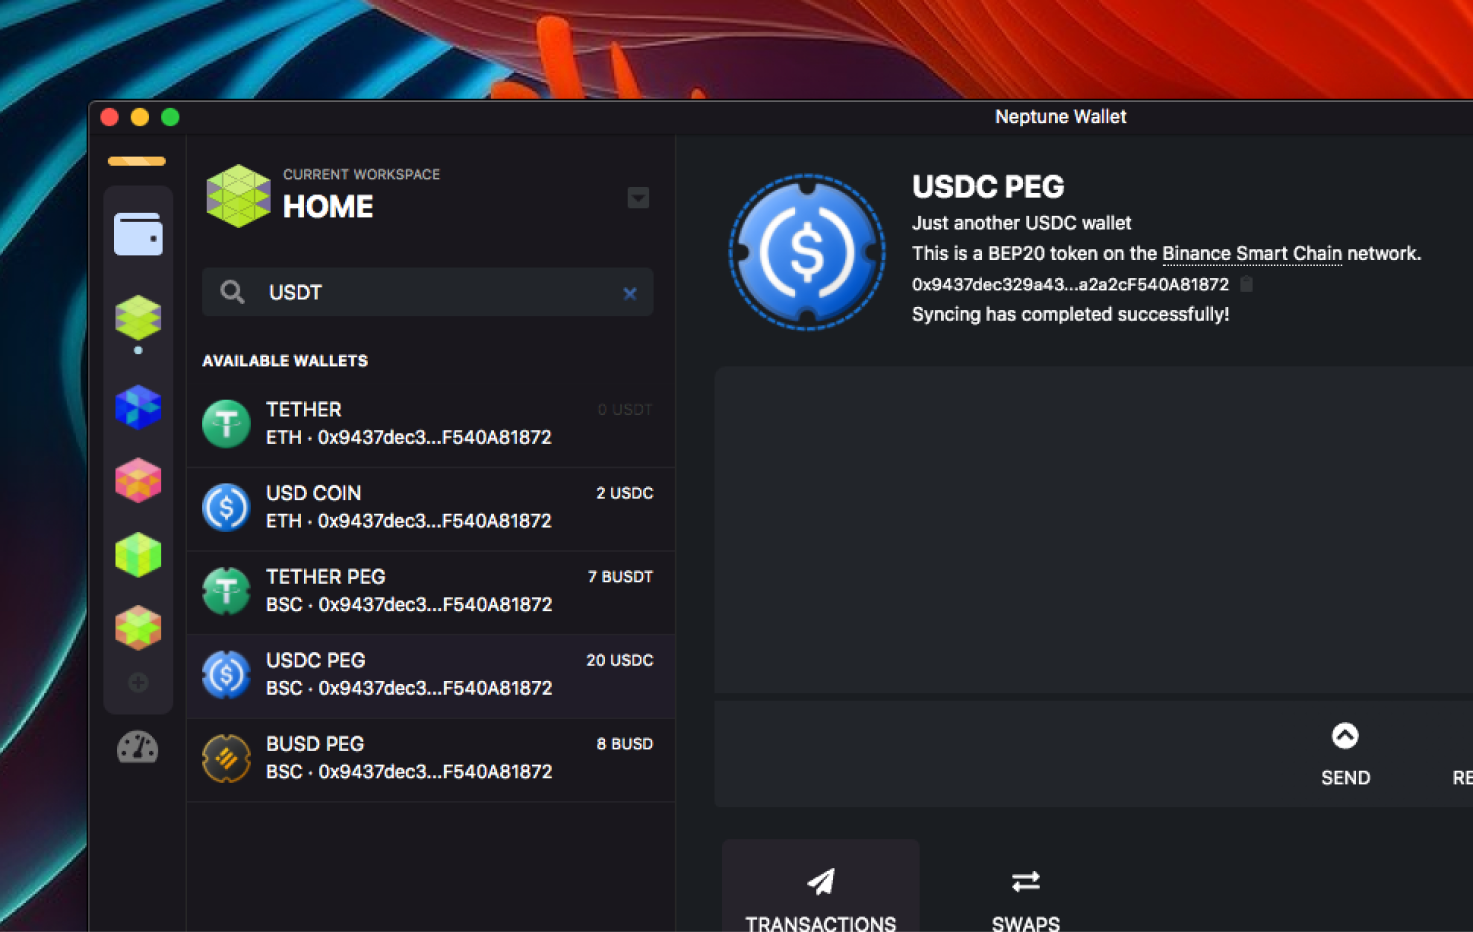This screenshot has height=932, width=1473.
Task: Switch to the pink cube workspace
Action: (138, 481)
